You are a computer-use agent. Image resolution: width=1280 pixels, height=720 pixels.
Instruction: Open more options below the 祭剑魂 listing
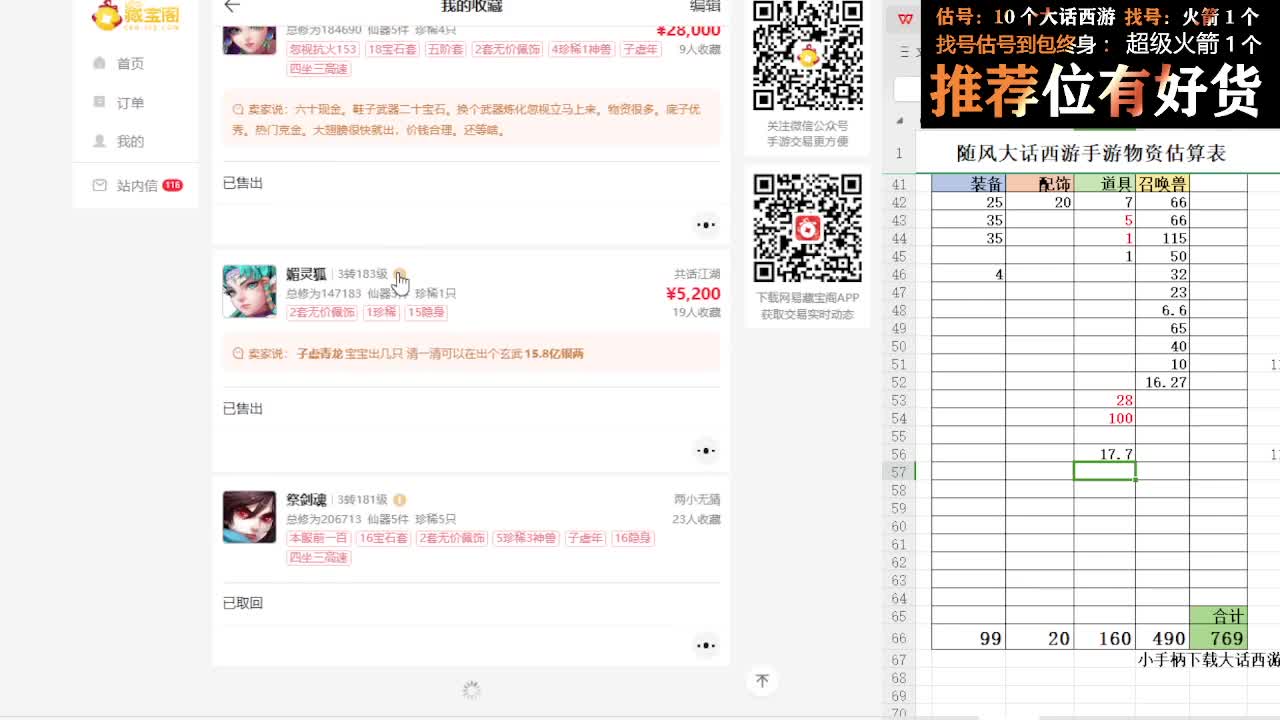706,646
